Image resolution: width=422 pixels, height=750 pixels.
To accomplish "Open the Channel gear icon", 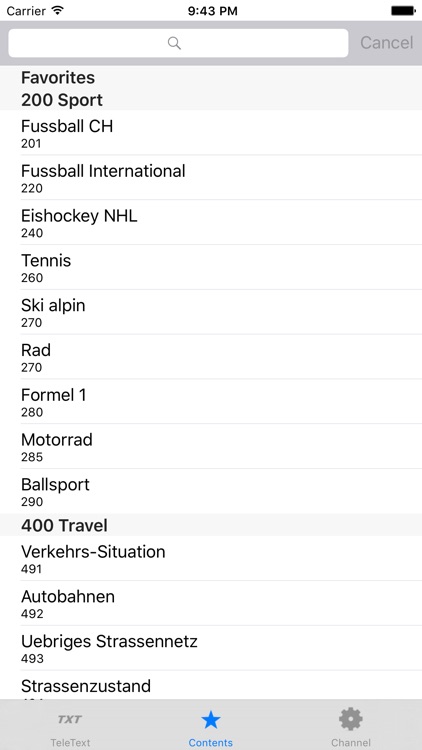I will pos(351,719).
